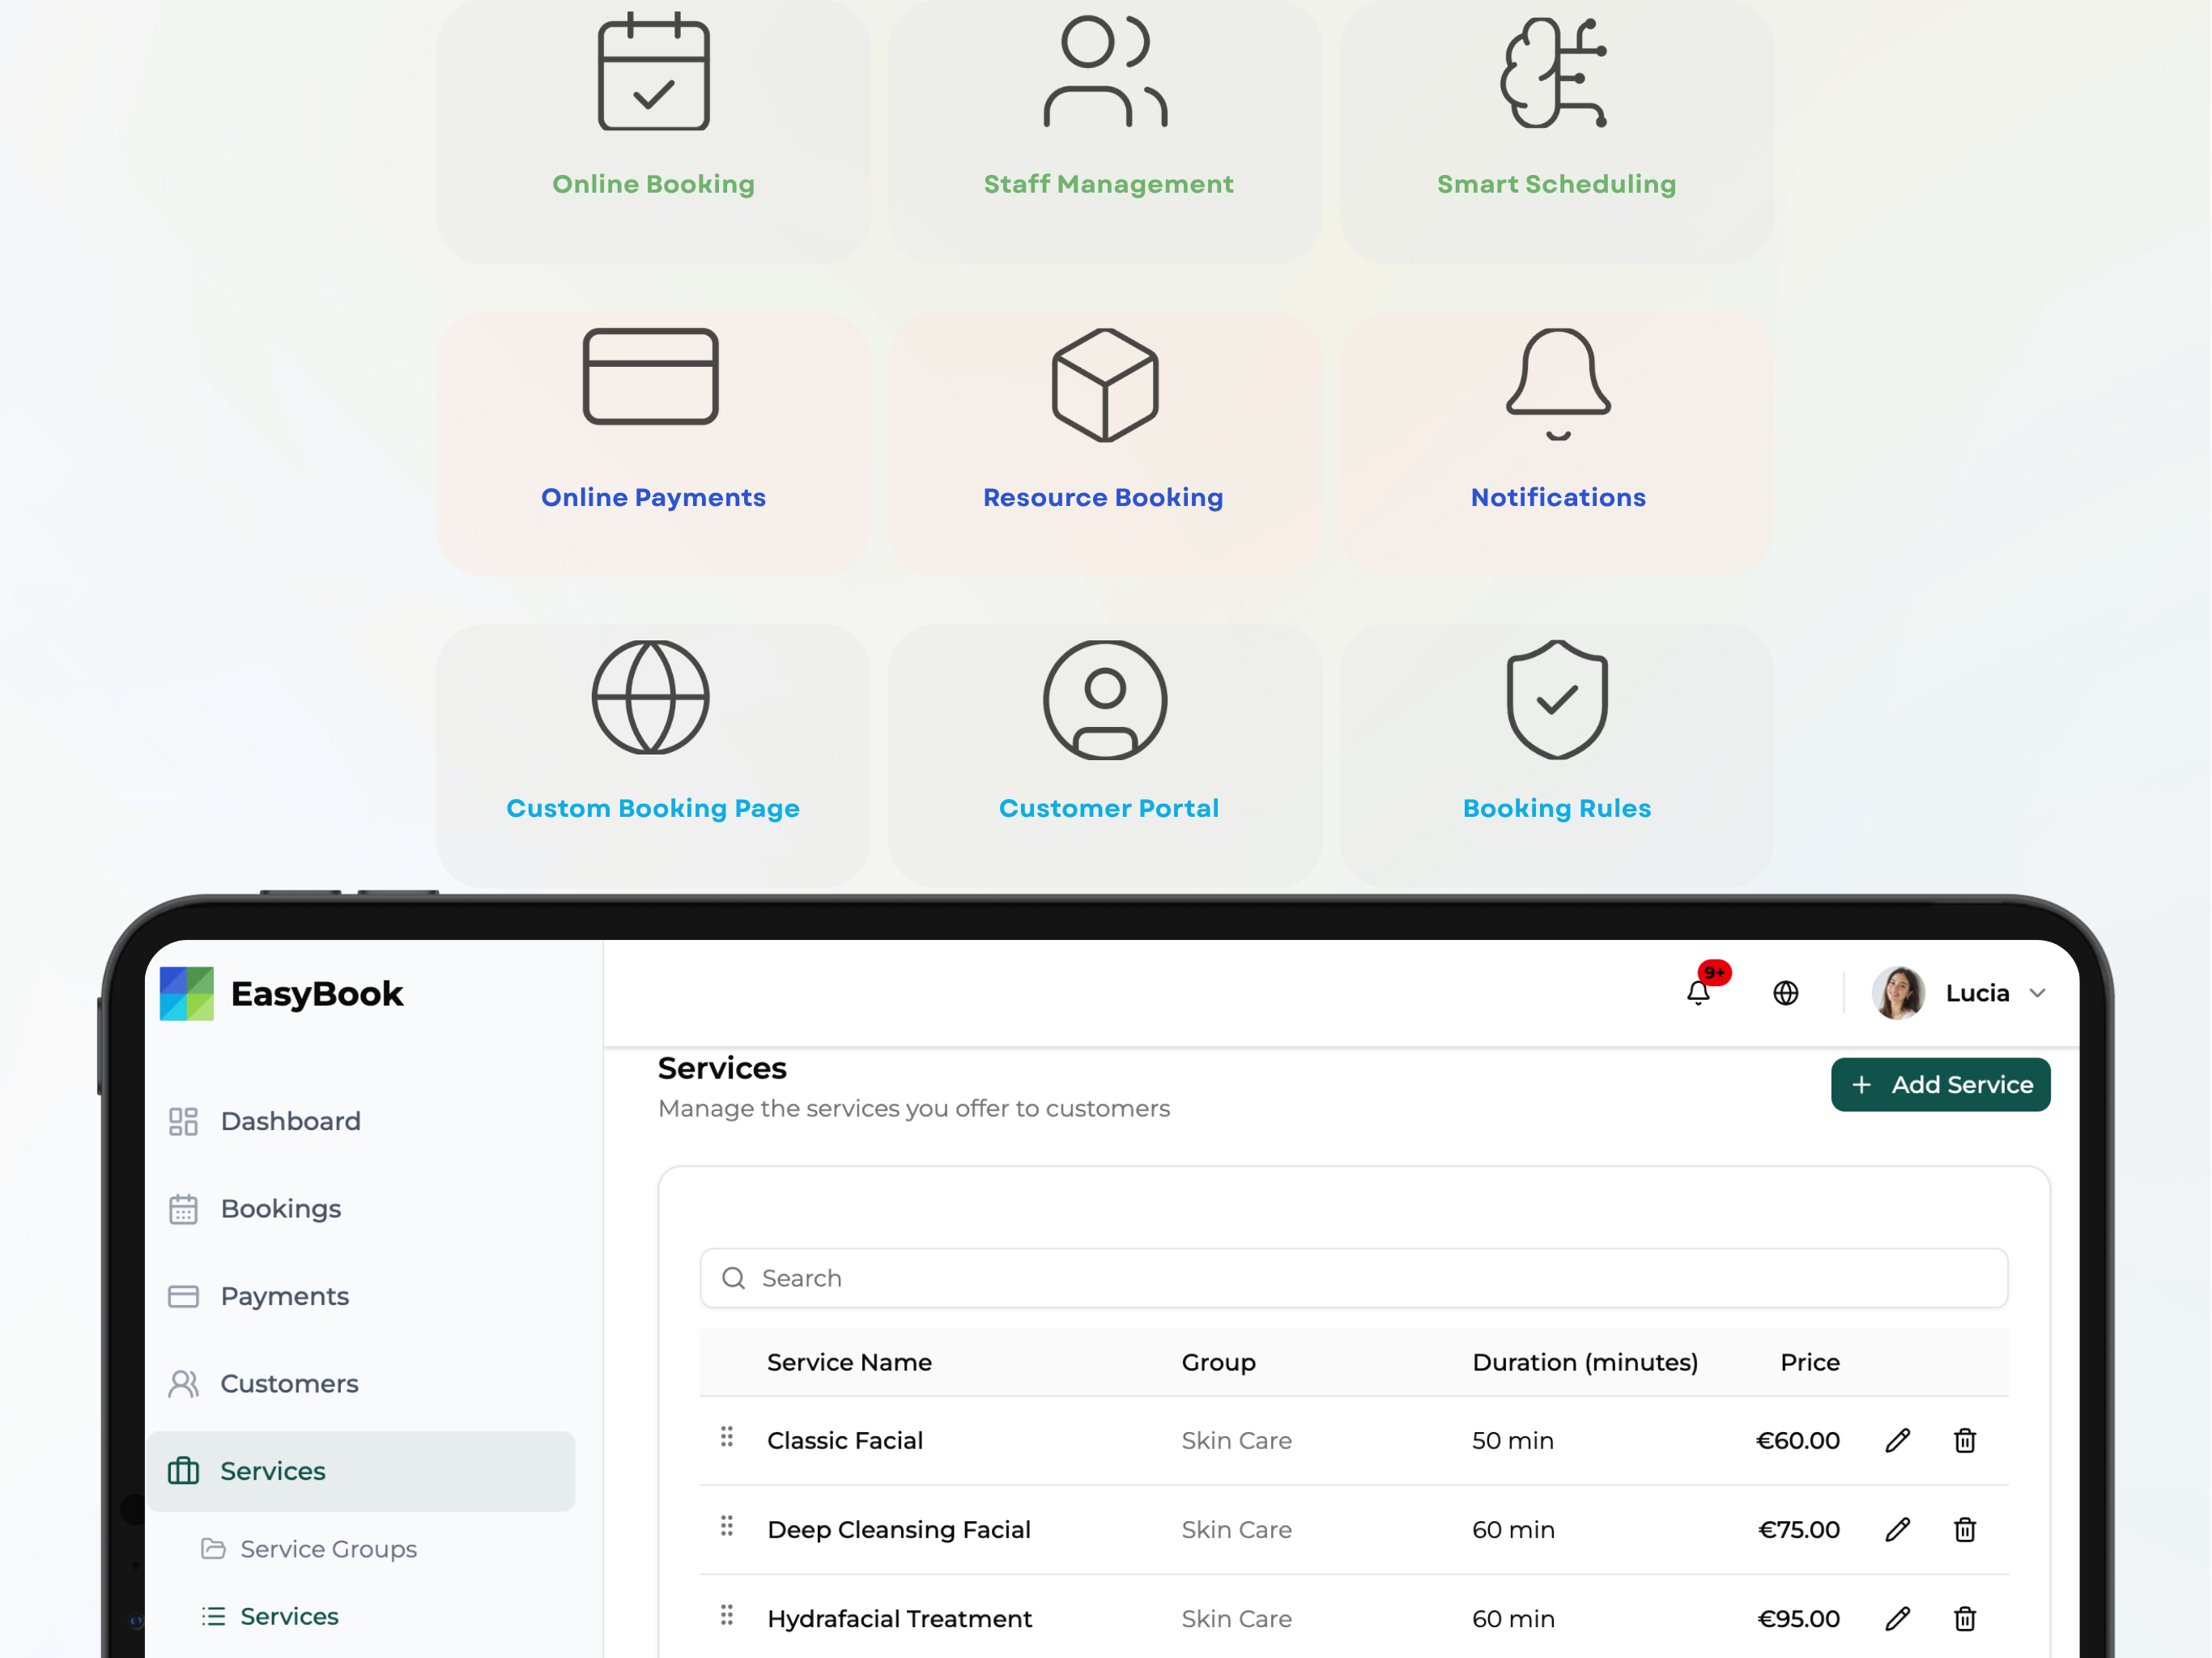Click the €75.00 price cell
The height and width of the screenshot is (1658, 2212).
1798,1529
